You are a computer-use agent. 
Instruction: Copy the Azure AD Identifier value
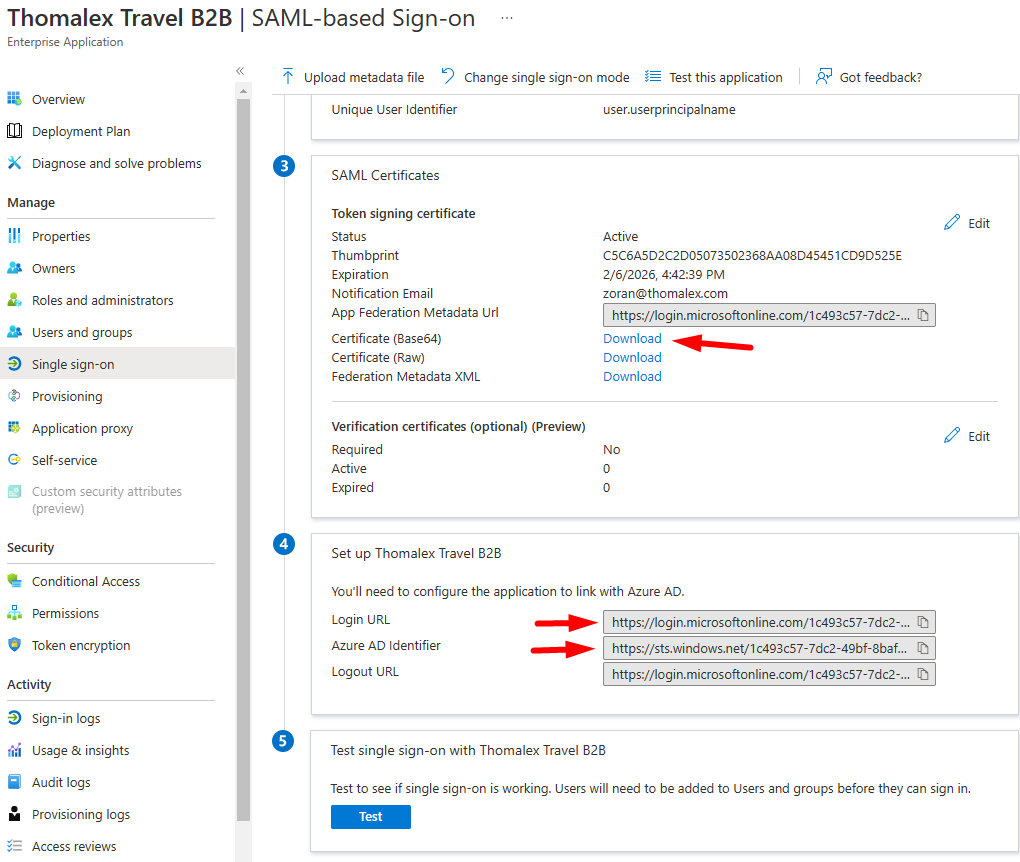point(923,648)
